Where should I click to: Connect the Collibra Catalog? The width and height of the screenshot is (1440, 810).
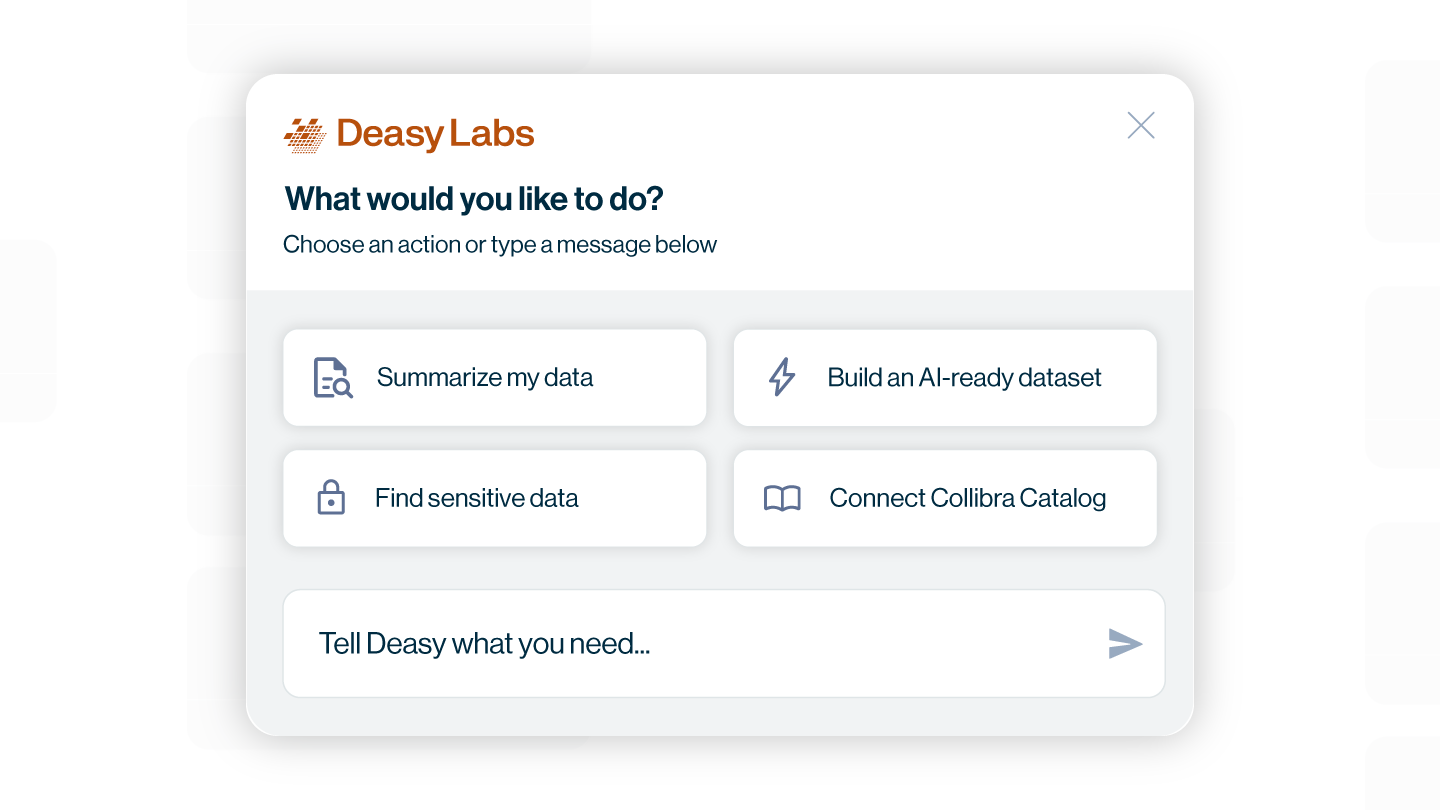(x=944, y=498)
